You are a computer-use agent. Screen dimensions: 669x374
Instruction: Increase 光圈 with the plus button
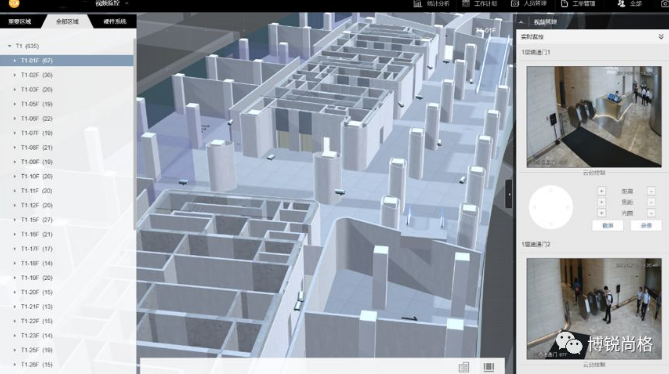tap(602, 213)
